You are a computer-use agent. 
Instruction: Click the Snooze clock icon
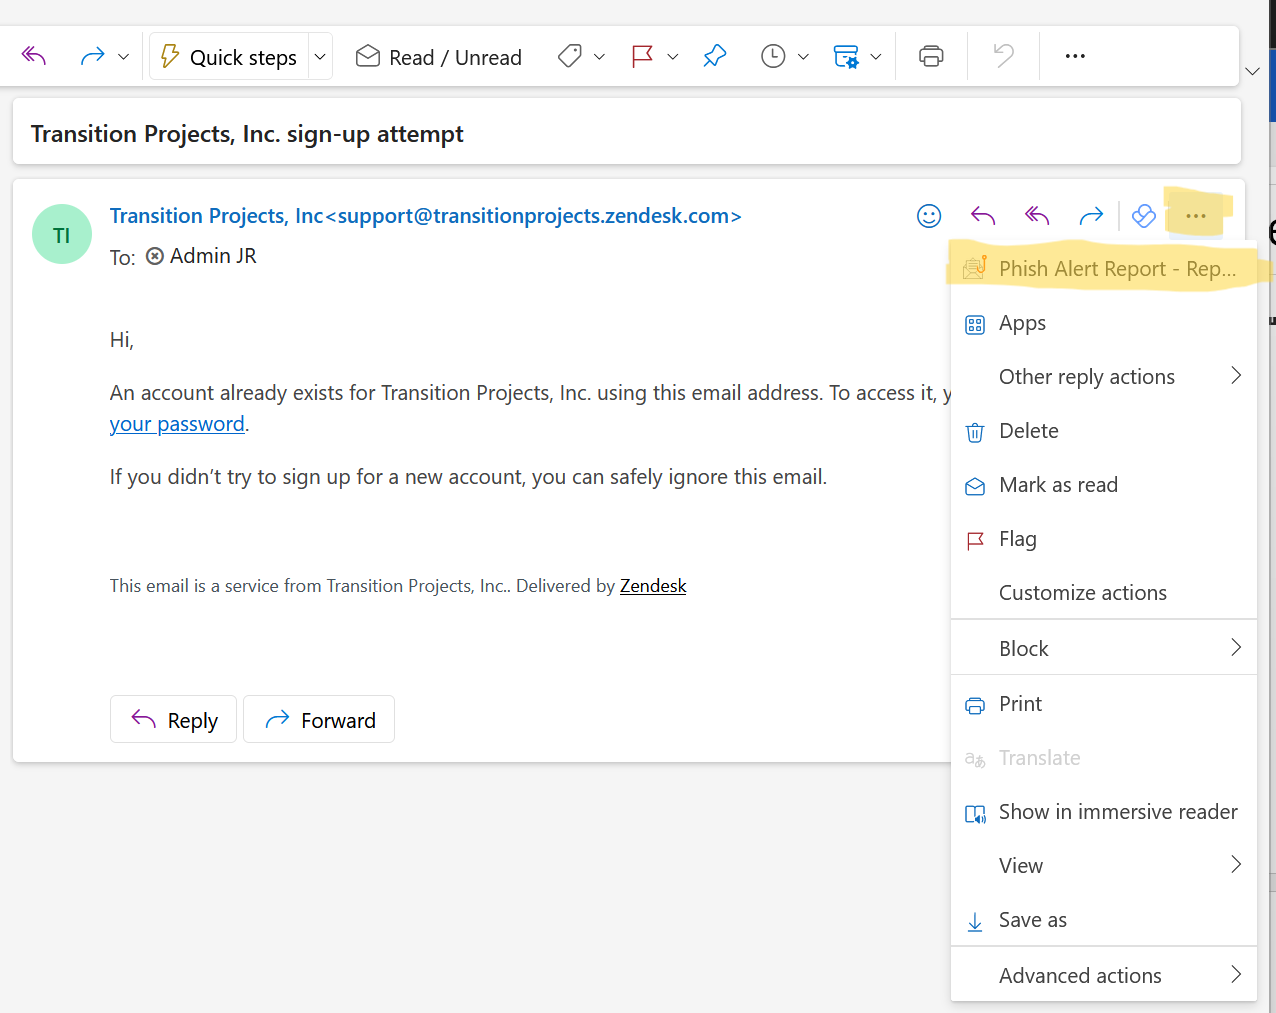coord(773,56)
